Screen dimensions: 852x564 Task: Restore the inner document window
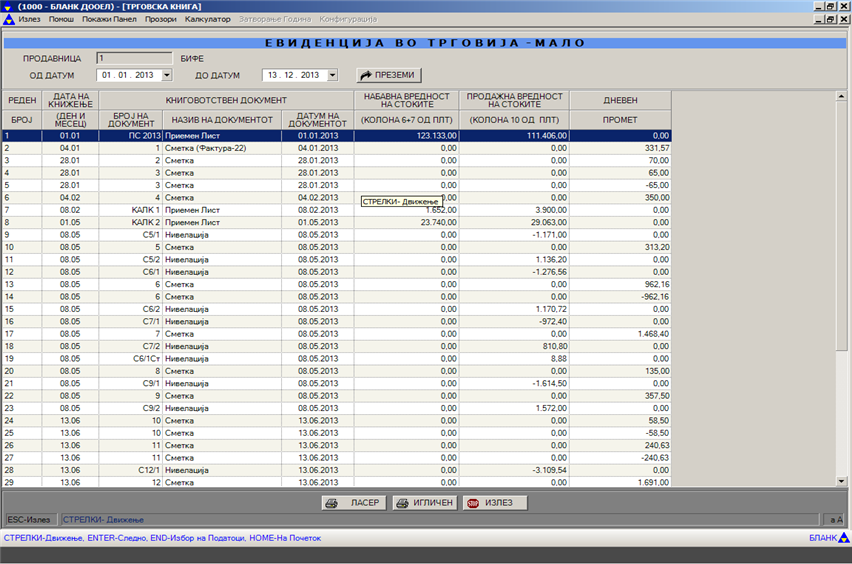click(x=830, y=20)
